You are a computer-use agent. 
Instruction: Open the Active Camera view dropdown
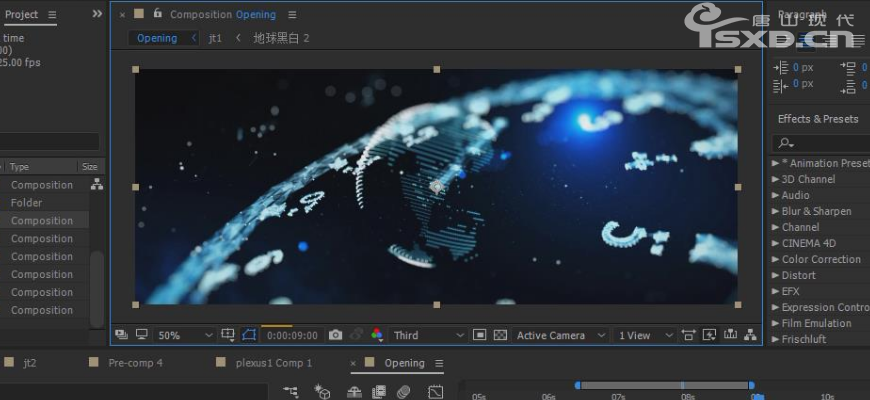coord(559,335)
